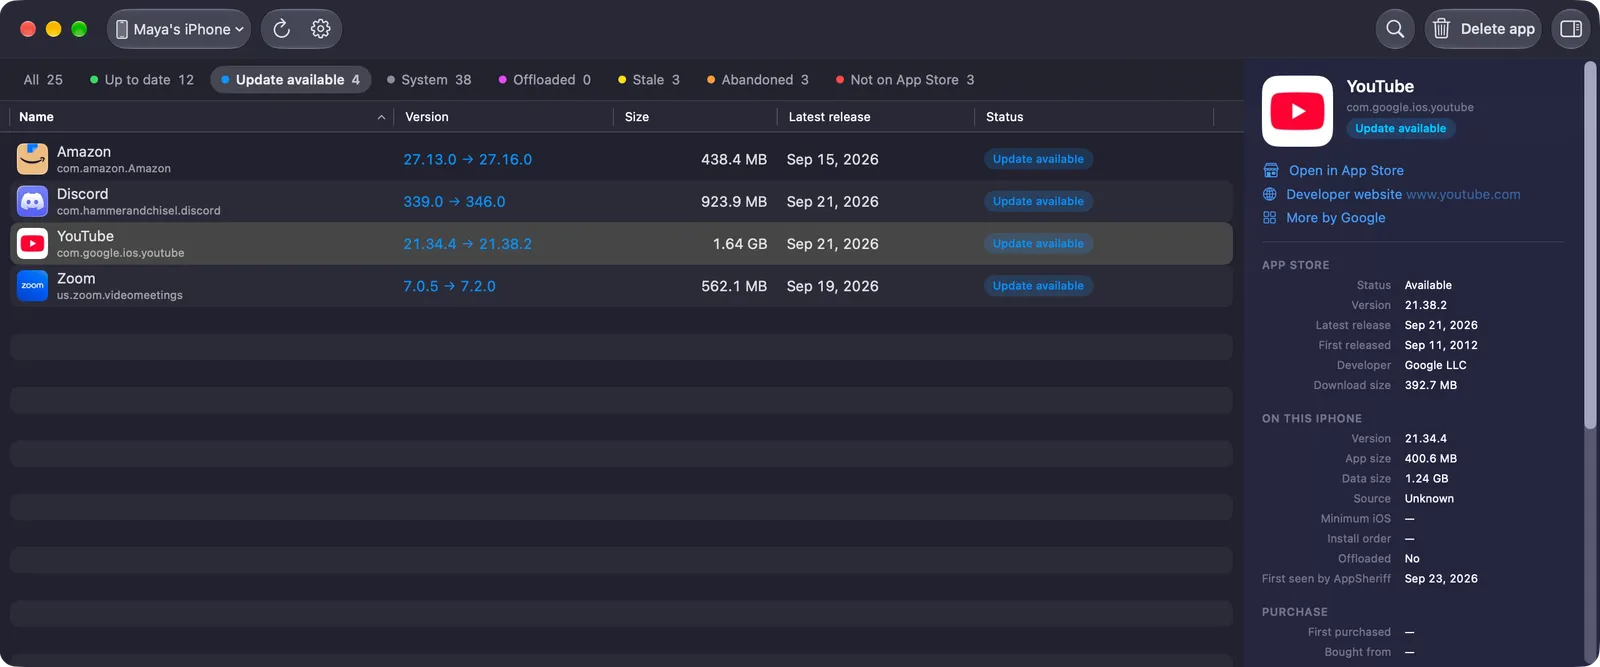Screen dimensions: 1600x667
Task: Click Zoom version 7.0.5 → 7.2.0
Action: coord(449,286)
